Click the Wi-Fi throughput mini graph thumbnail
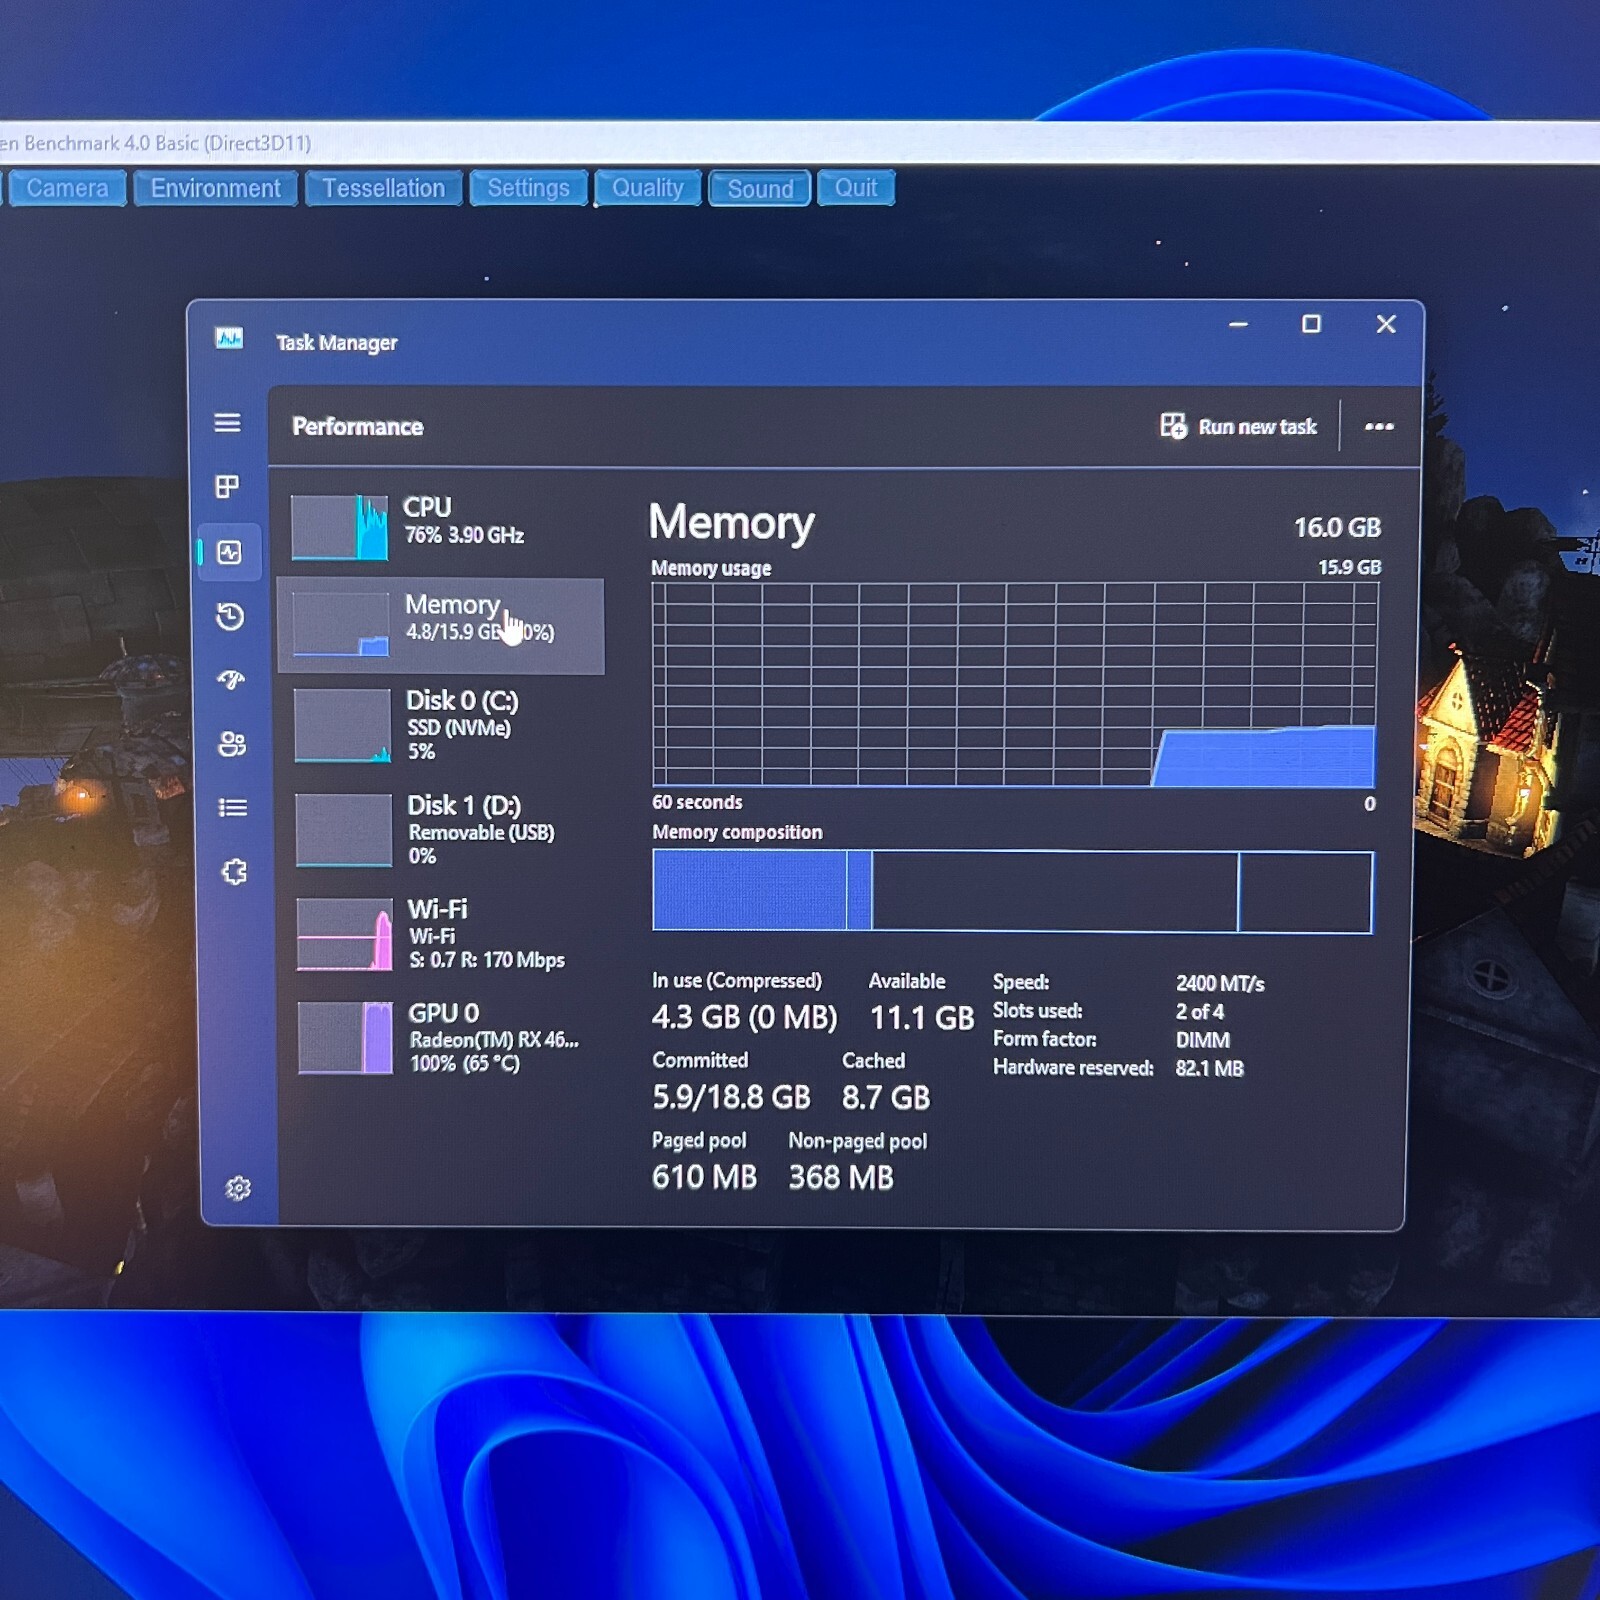This screenshot has height=1600, width=1600. coord(345,935)
